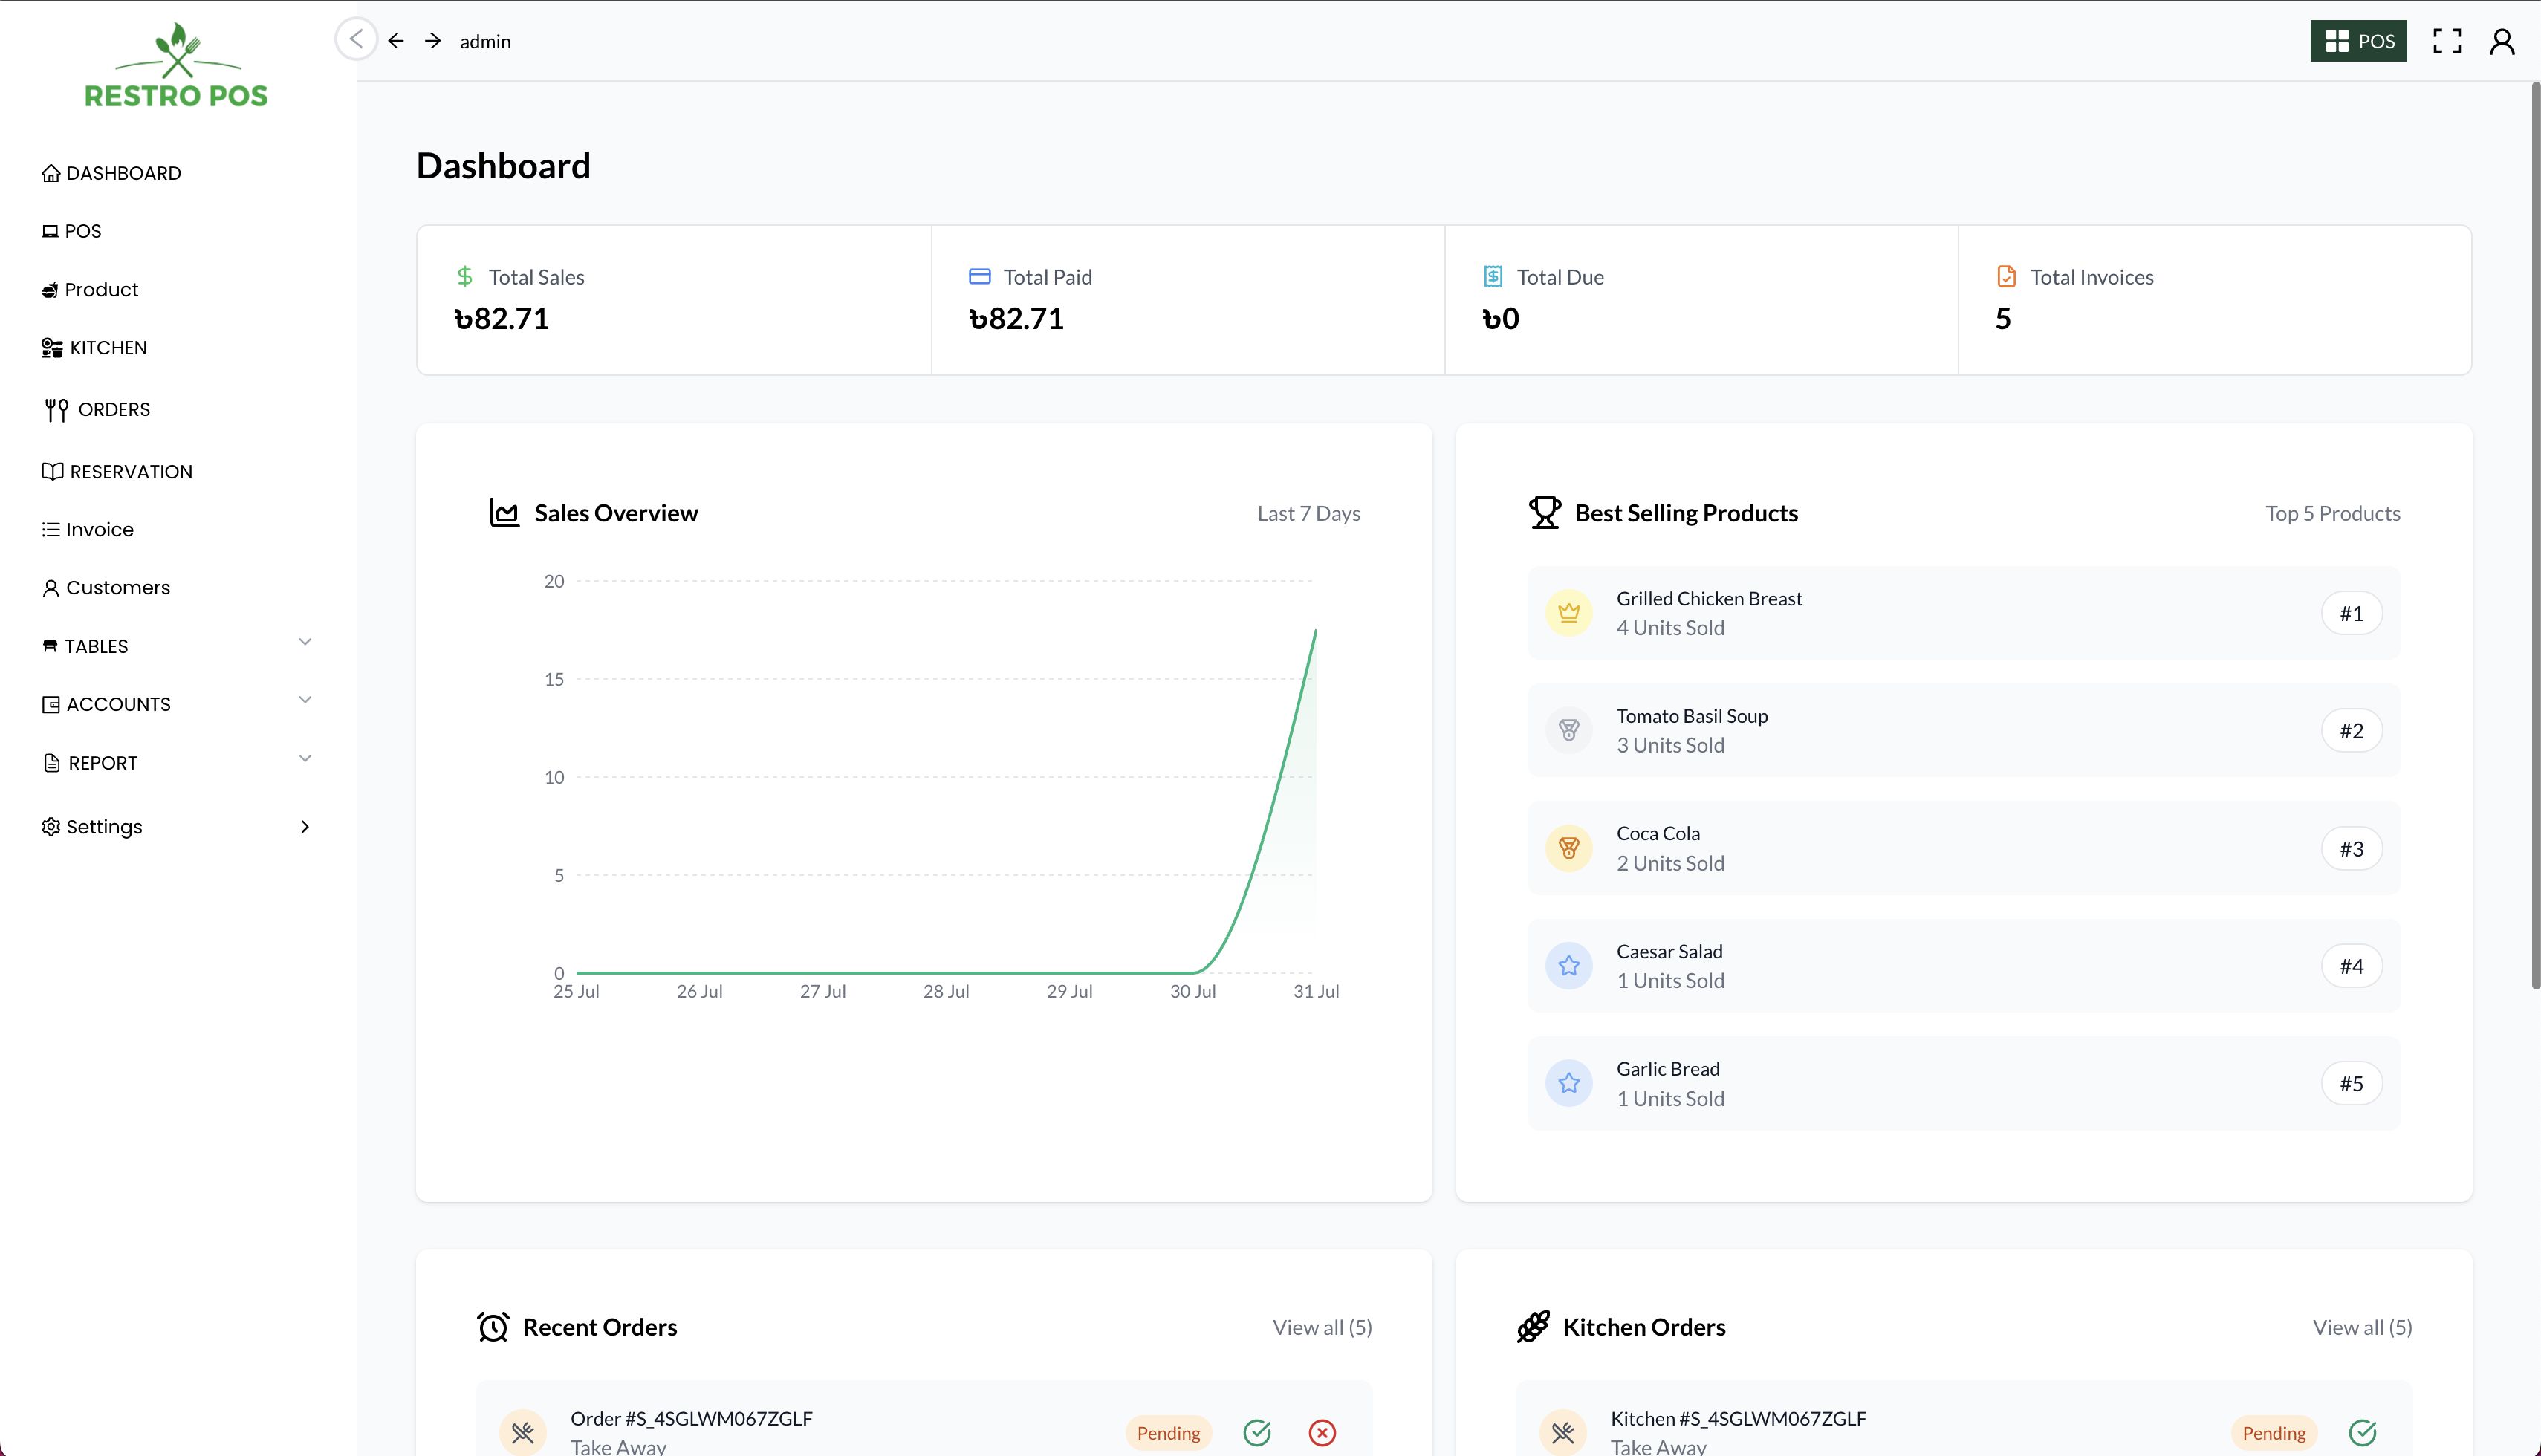Mark kitchen order done with check icon
The image size is (2541, 1456).
tap(2362, 1432)
